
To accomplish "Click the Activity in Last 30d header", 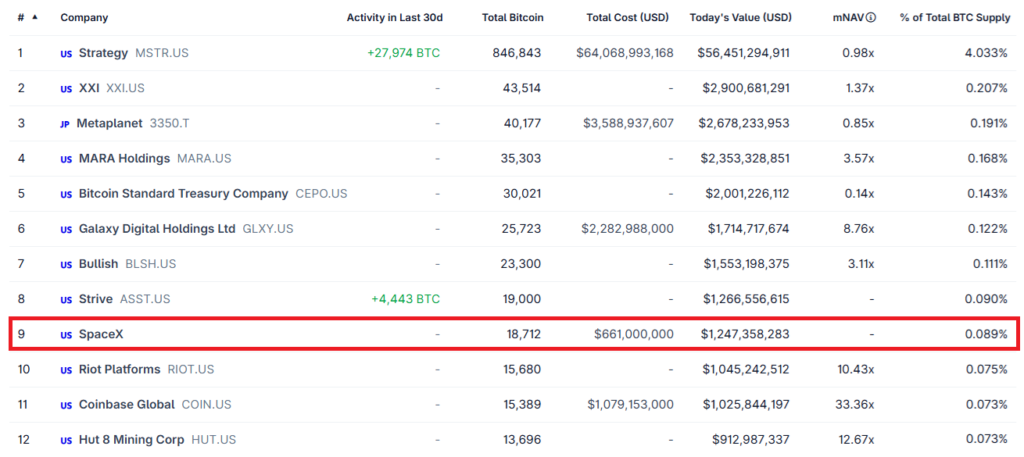I will coord(394,18).
